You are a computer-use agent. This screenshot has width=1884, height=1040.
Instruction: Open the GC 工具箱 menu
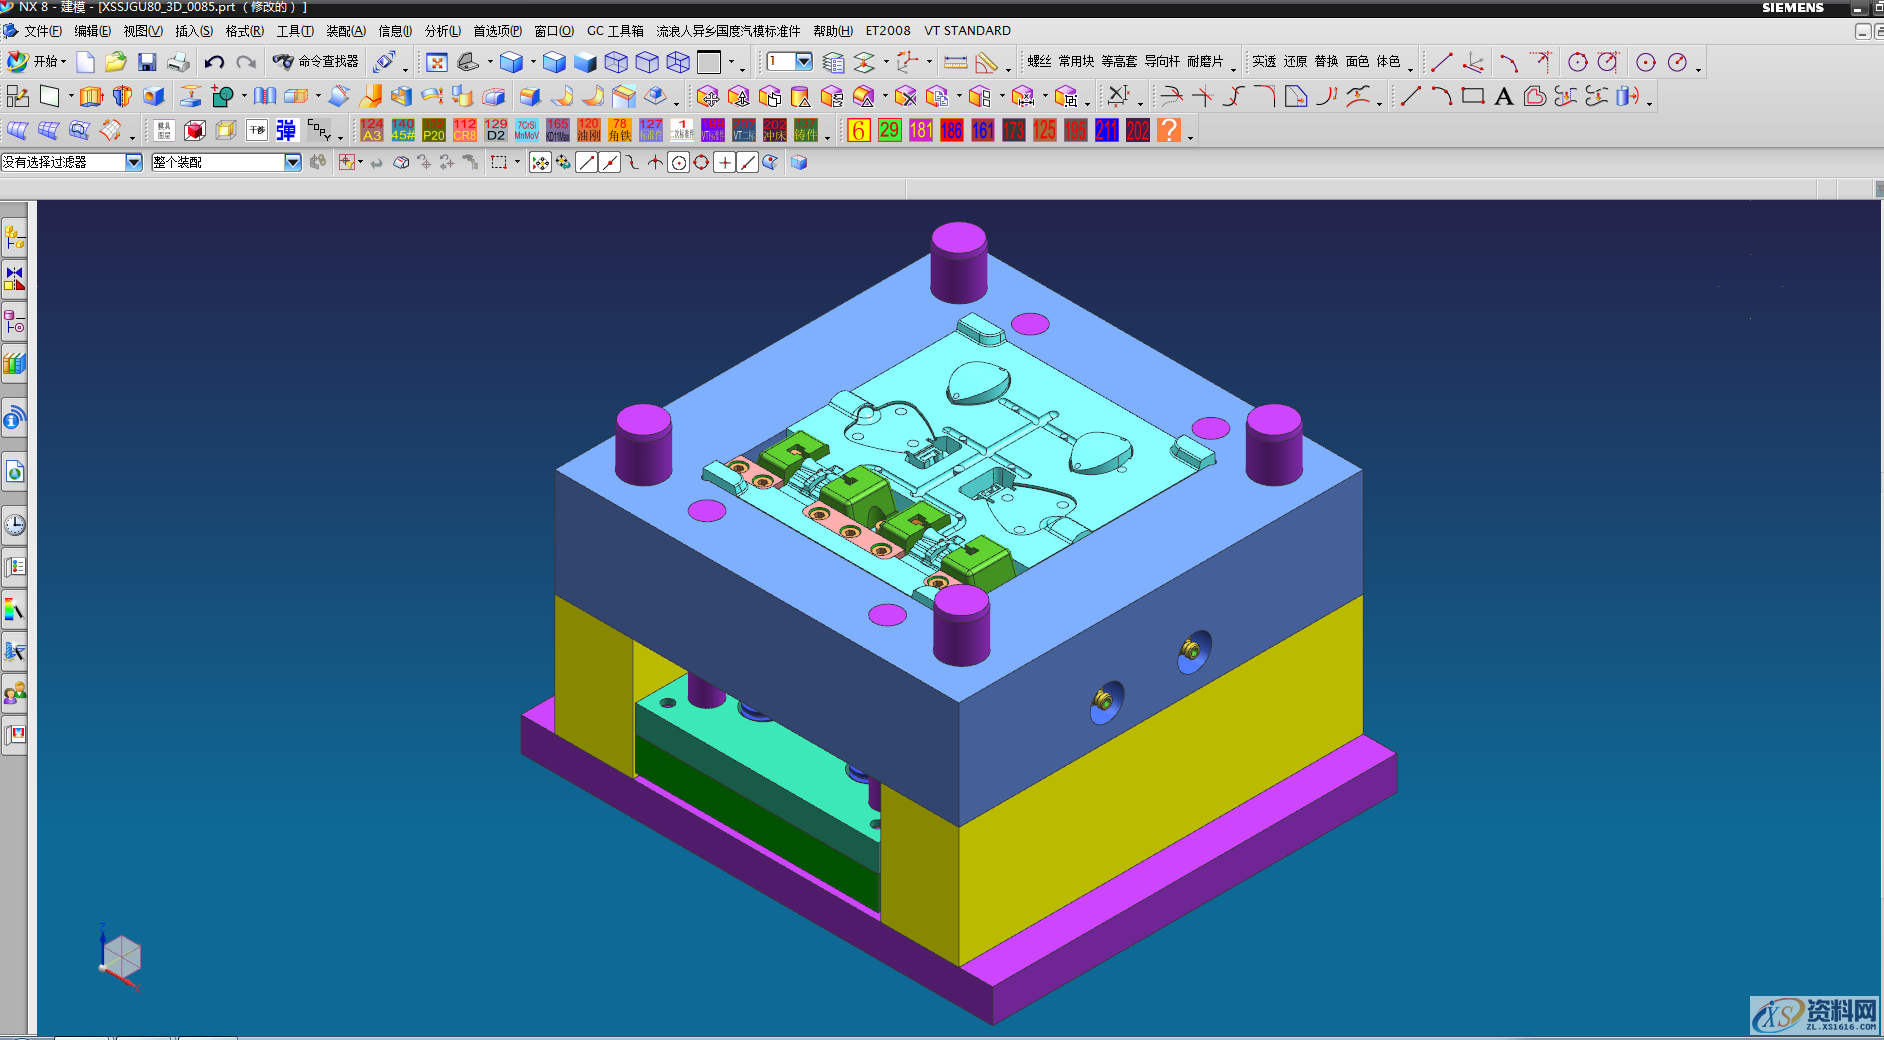pyautogui.click(x=615, y=31)
